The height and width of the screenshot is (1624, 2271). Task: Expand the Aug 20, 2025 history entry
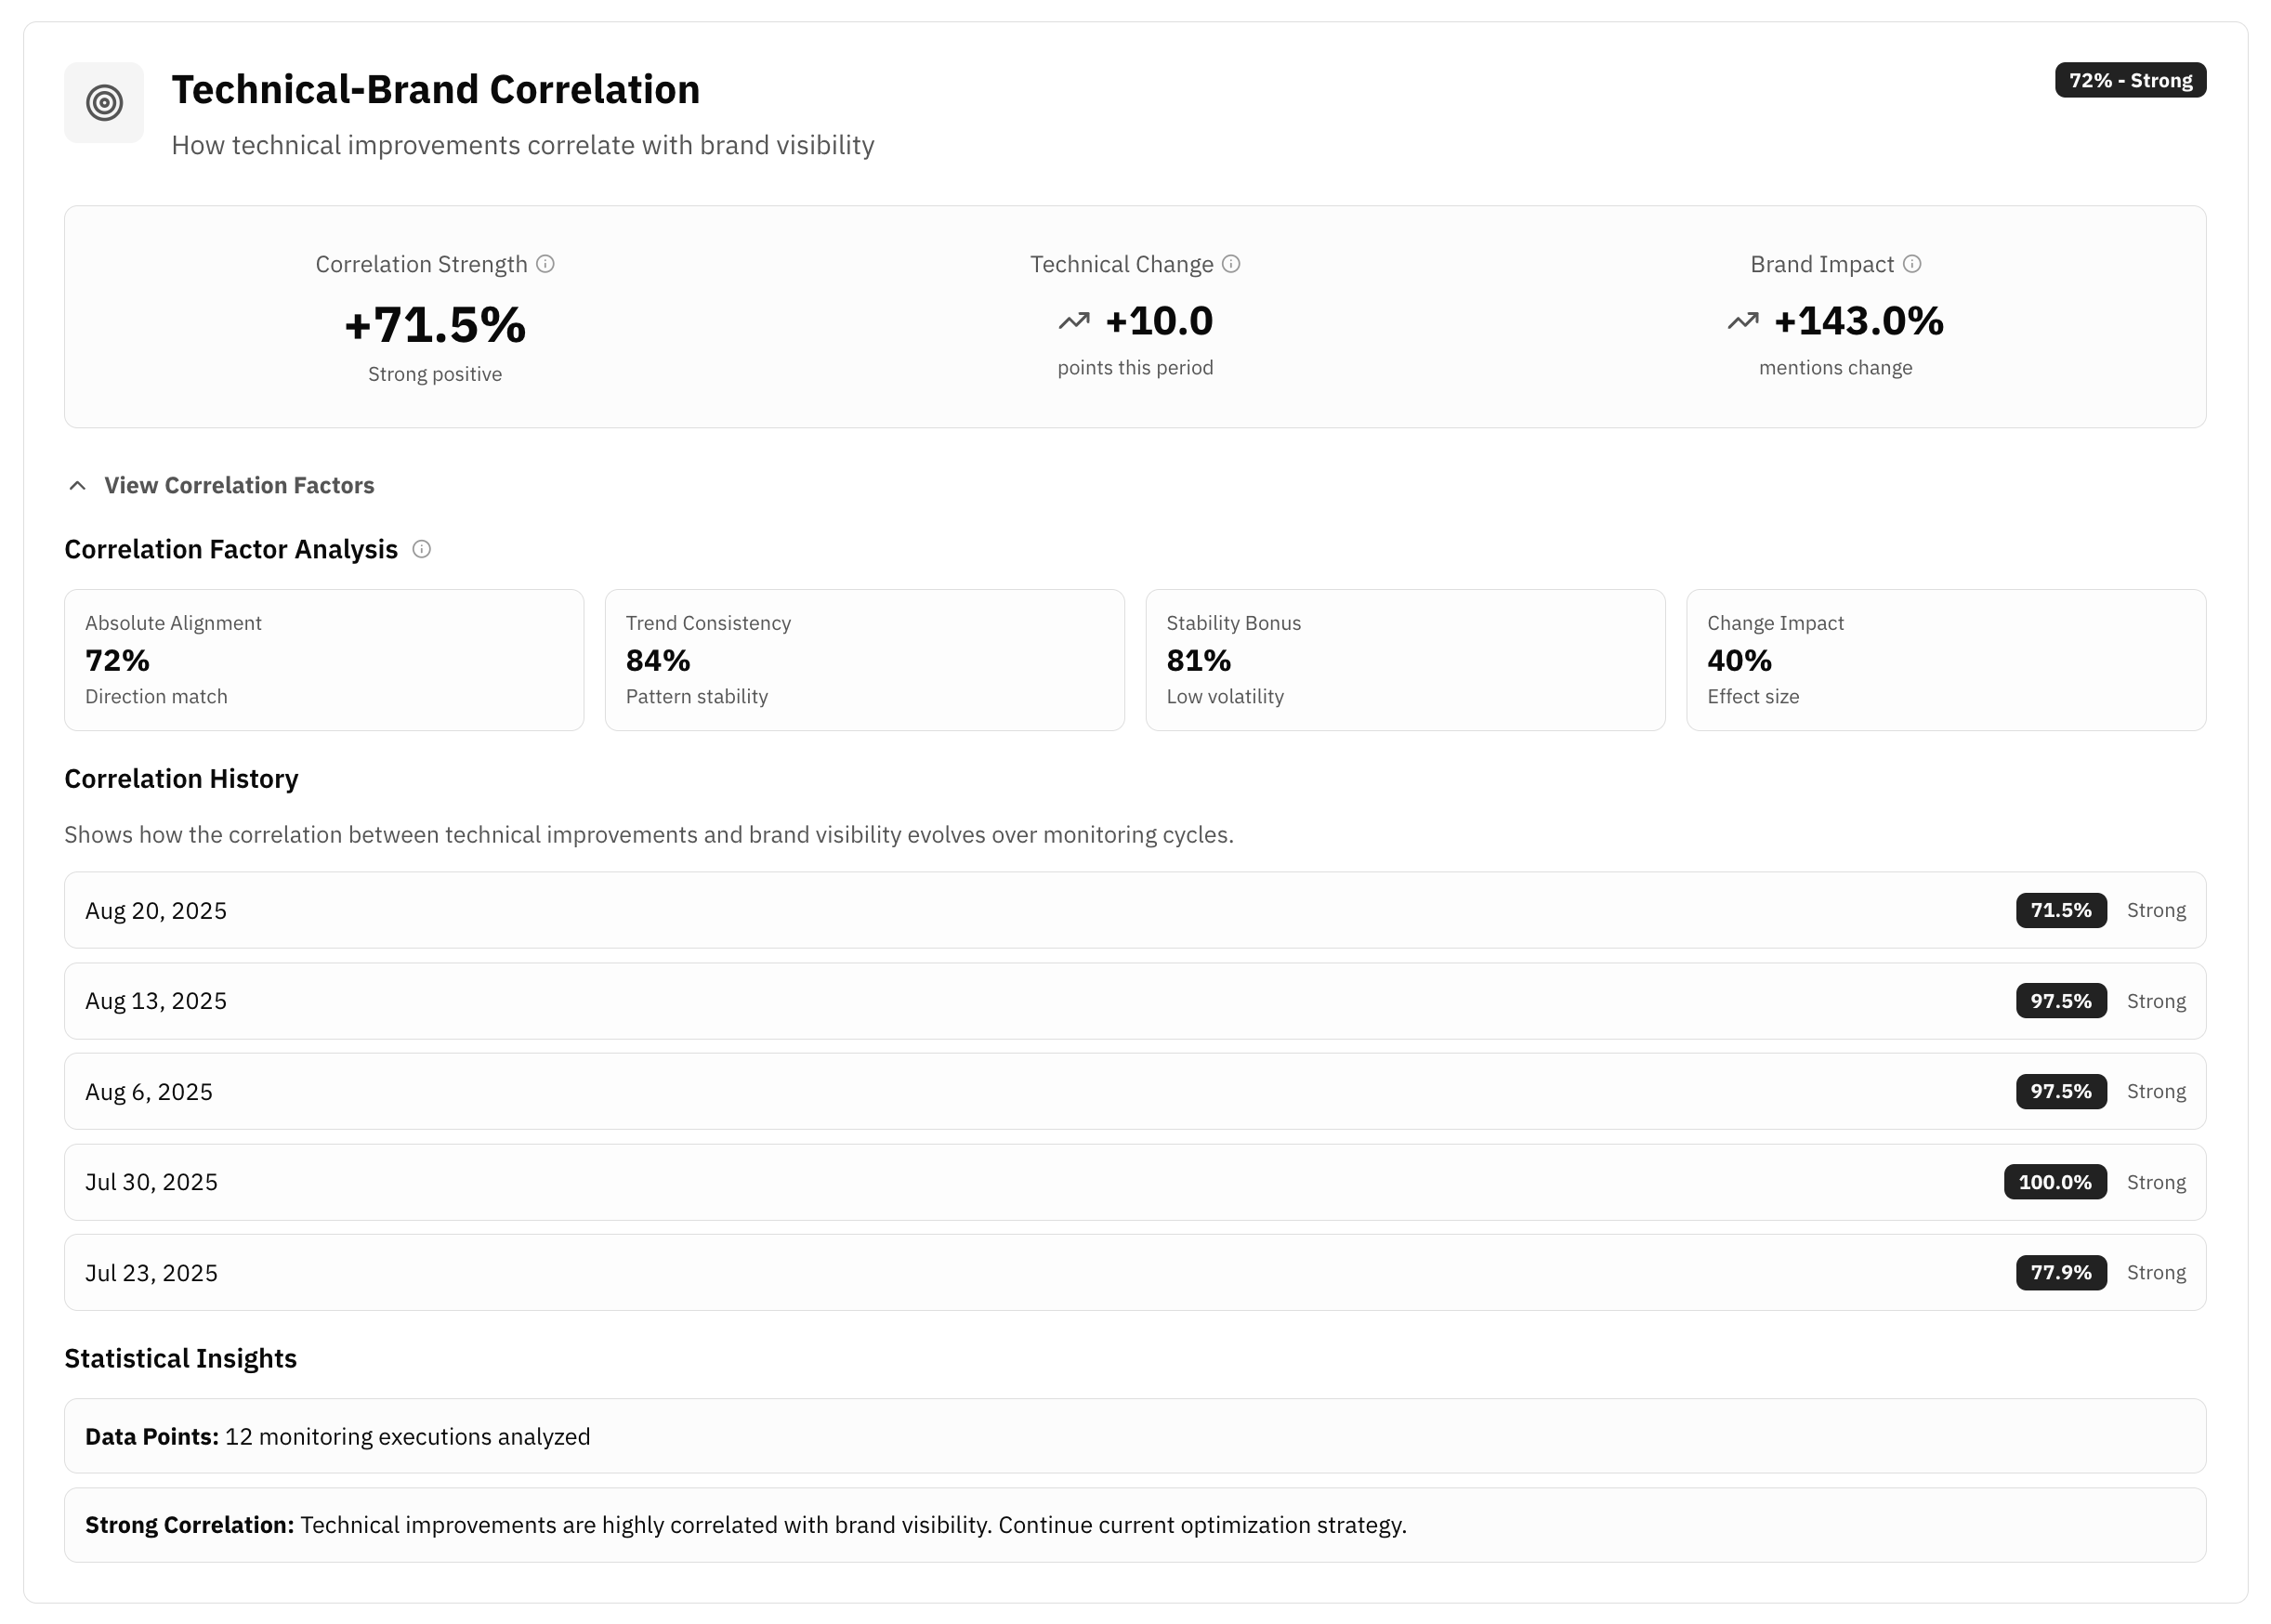pos(1134,910)
